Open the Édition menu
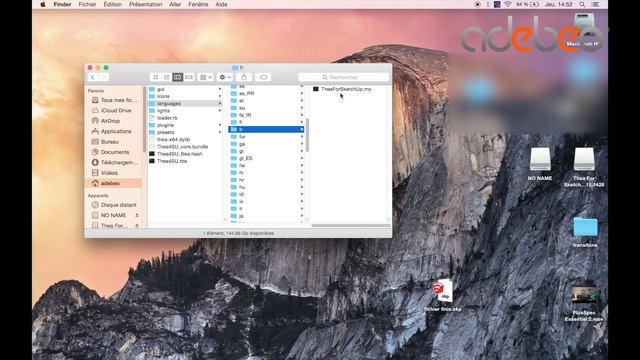The width and height of the screenshot is (640, 360). click(113, 4)
